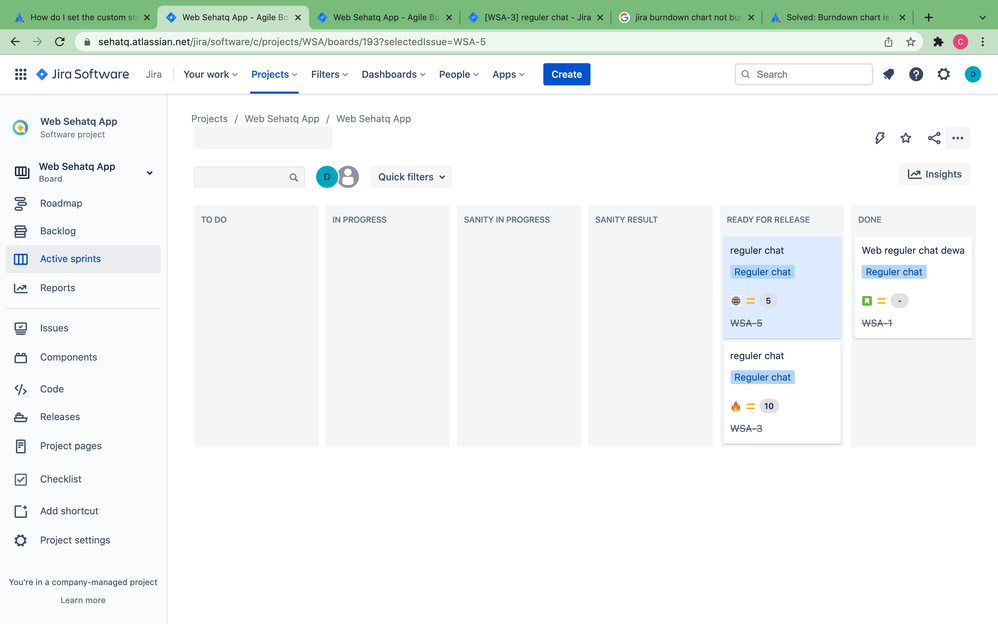Click the share page icon in address bar

tap(888, 42)
